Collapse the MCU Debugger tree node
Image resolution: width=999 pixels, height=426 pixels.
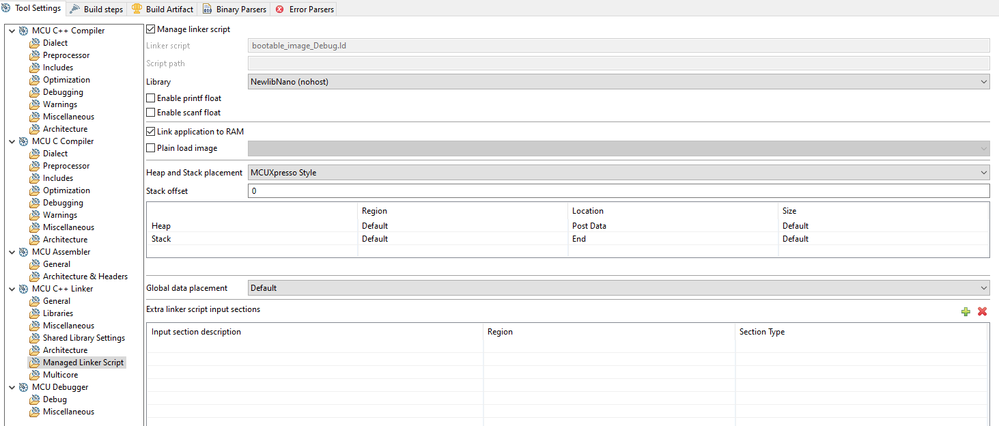point(11,387)
